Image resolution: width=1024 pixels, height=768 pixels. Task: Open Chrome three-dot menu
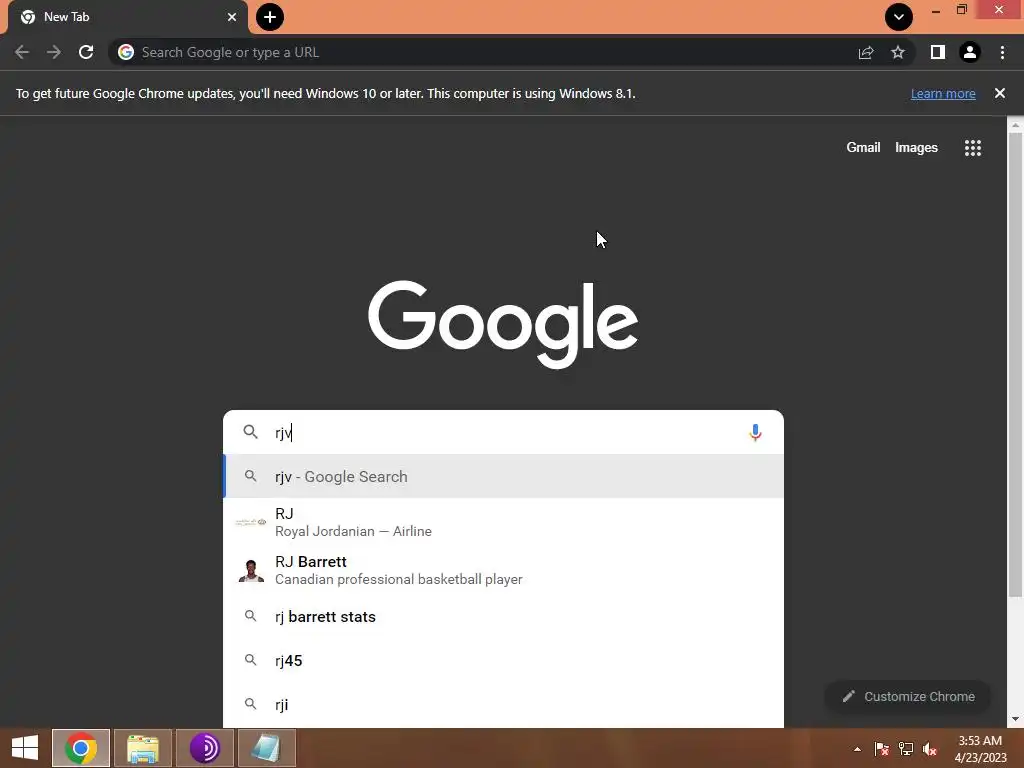1002,52
